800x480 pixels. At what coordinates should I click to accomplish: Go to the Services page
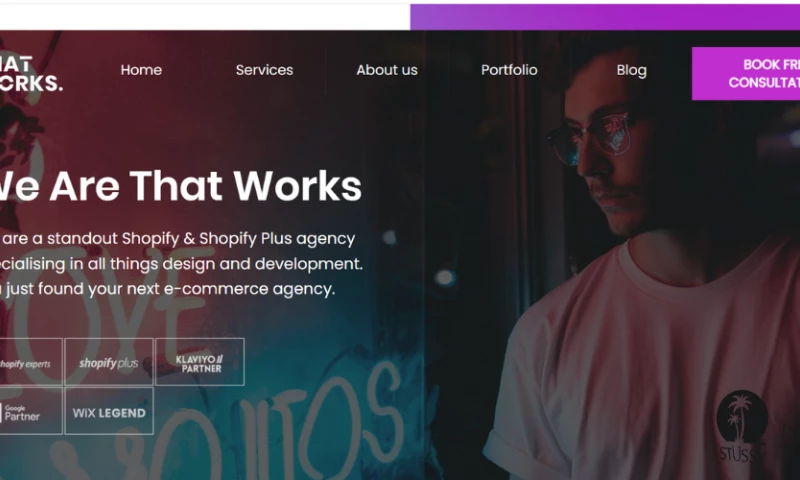tap(264, 70)
